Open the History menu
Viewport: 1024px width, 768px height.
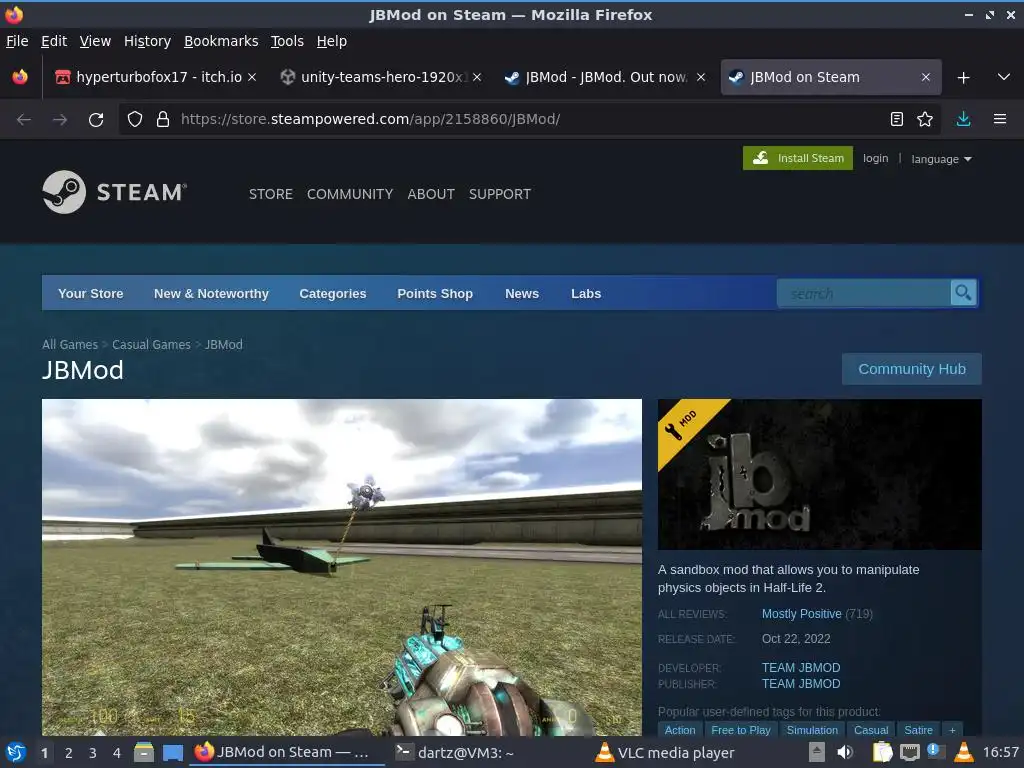pyautogui.click(x=147, y=41)
